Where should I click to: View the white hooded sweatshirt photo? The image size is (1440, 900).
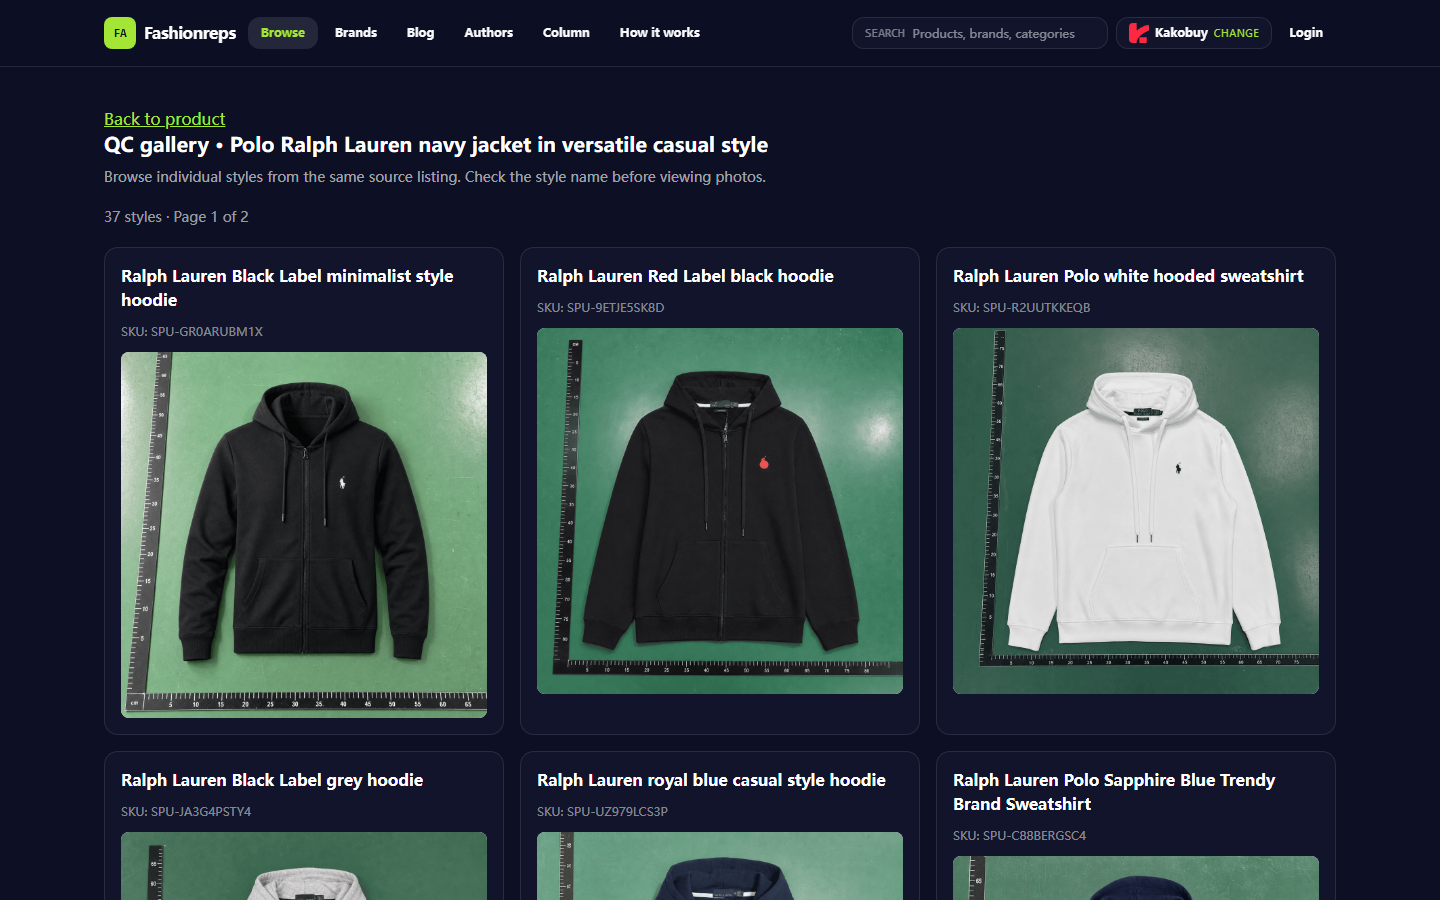coord(1136,511)
